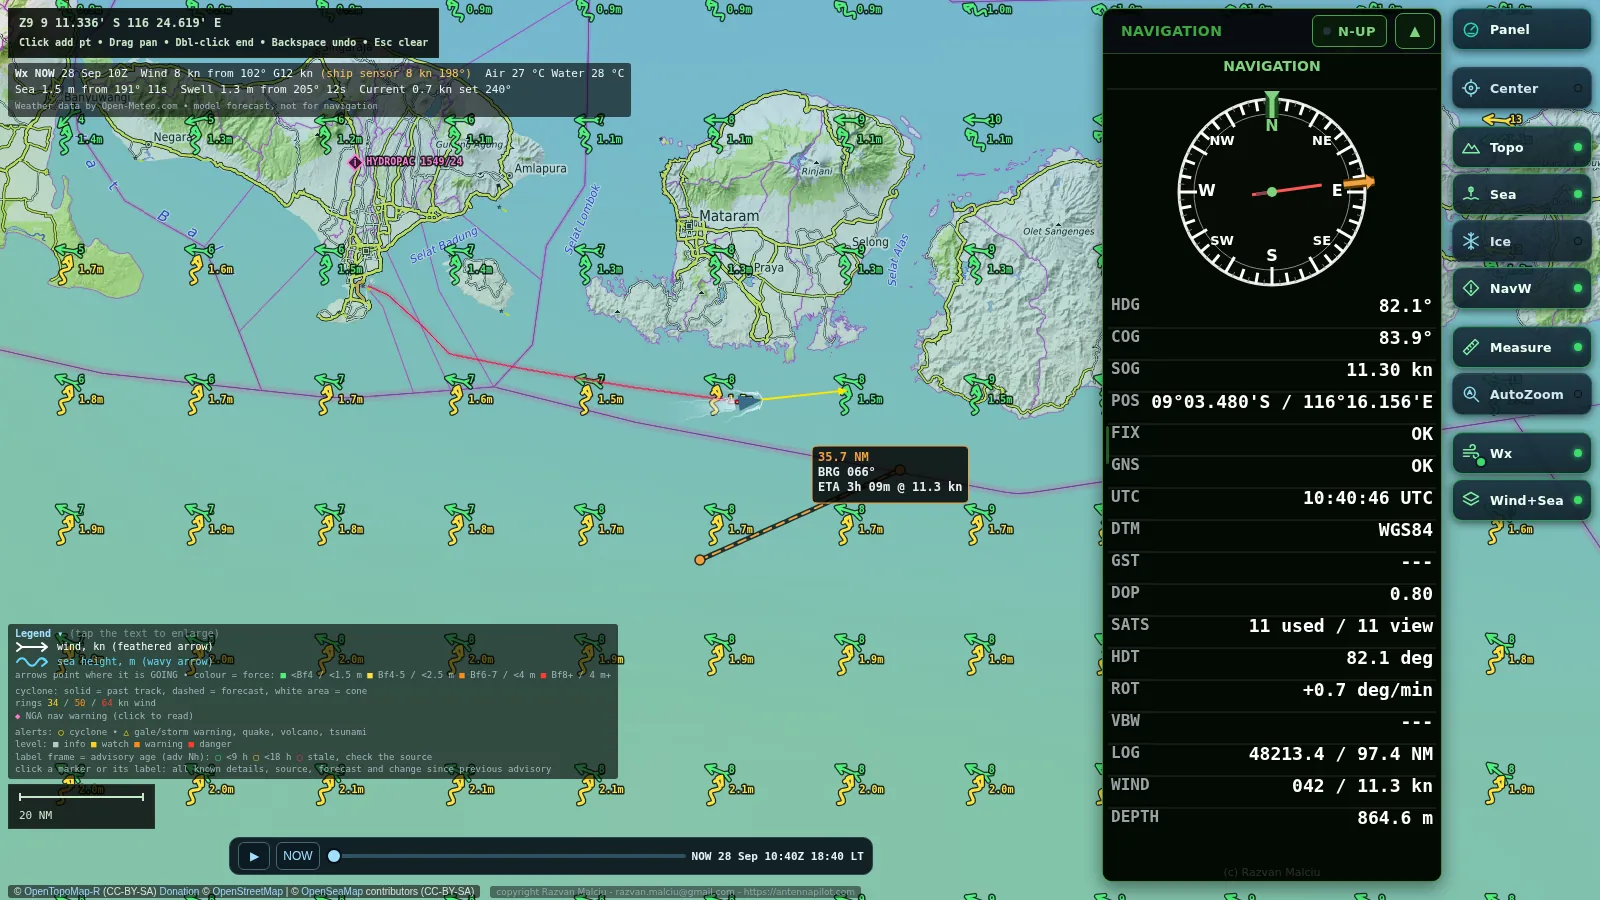Select the orange route start waypoint
This screenshot has height=900, width=1600.
click(x=700, y=560)
